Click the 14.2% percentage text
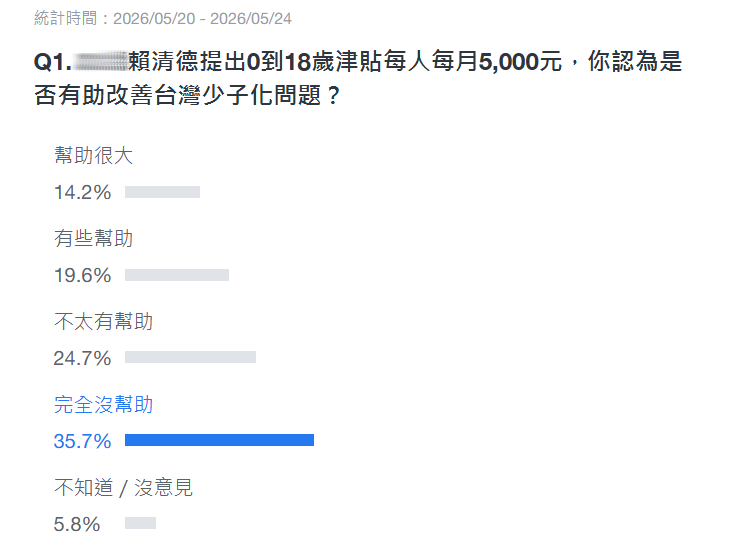This screenshot has height=552, width=738. click(82, 192)
